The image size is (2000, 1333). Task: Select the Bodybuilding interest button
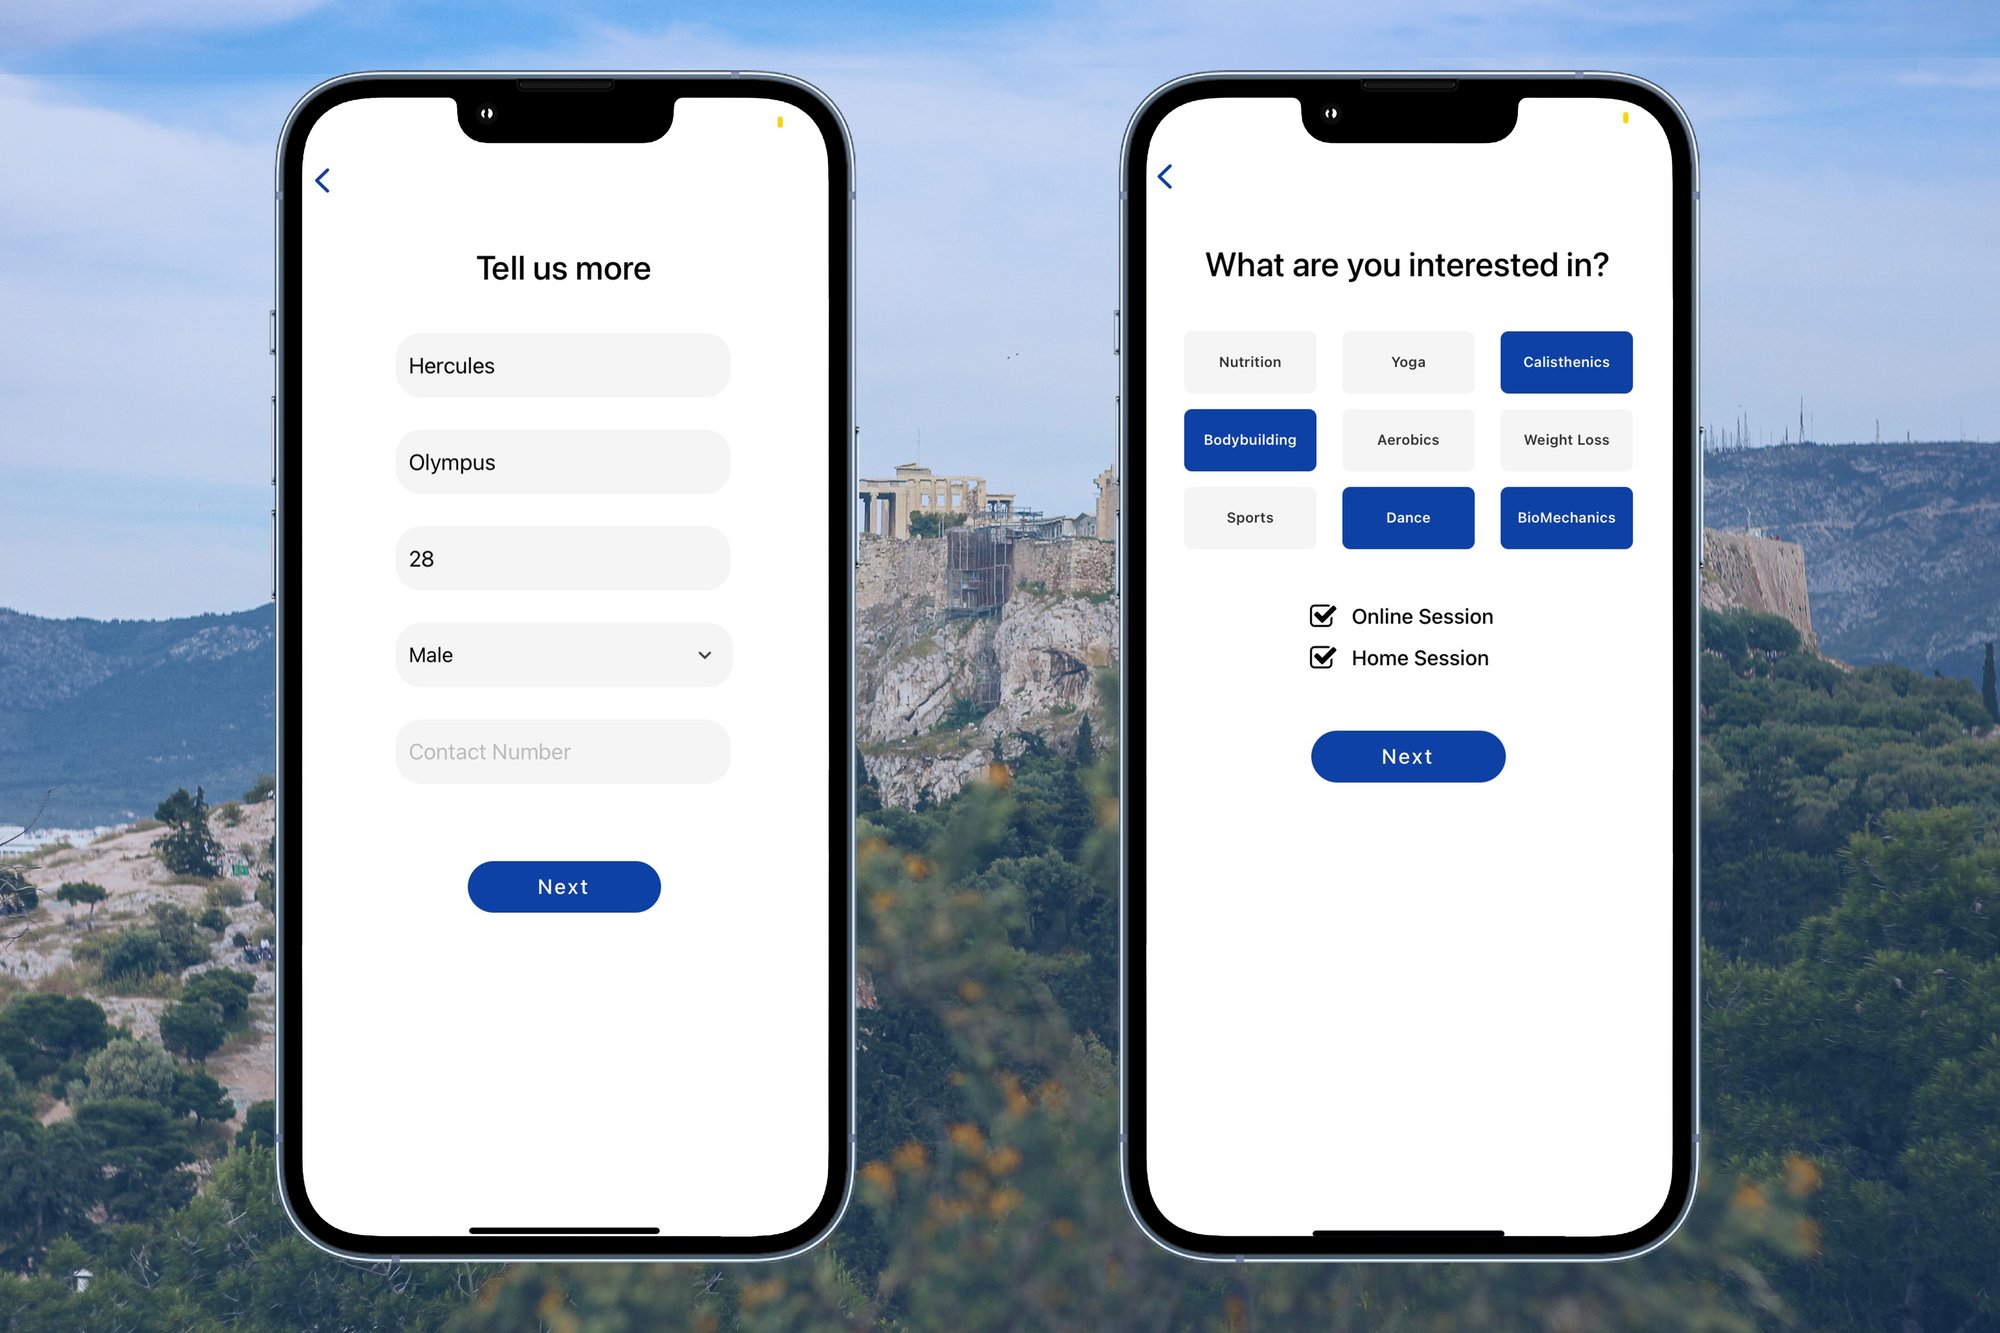click(x=1251, y=439)
